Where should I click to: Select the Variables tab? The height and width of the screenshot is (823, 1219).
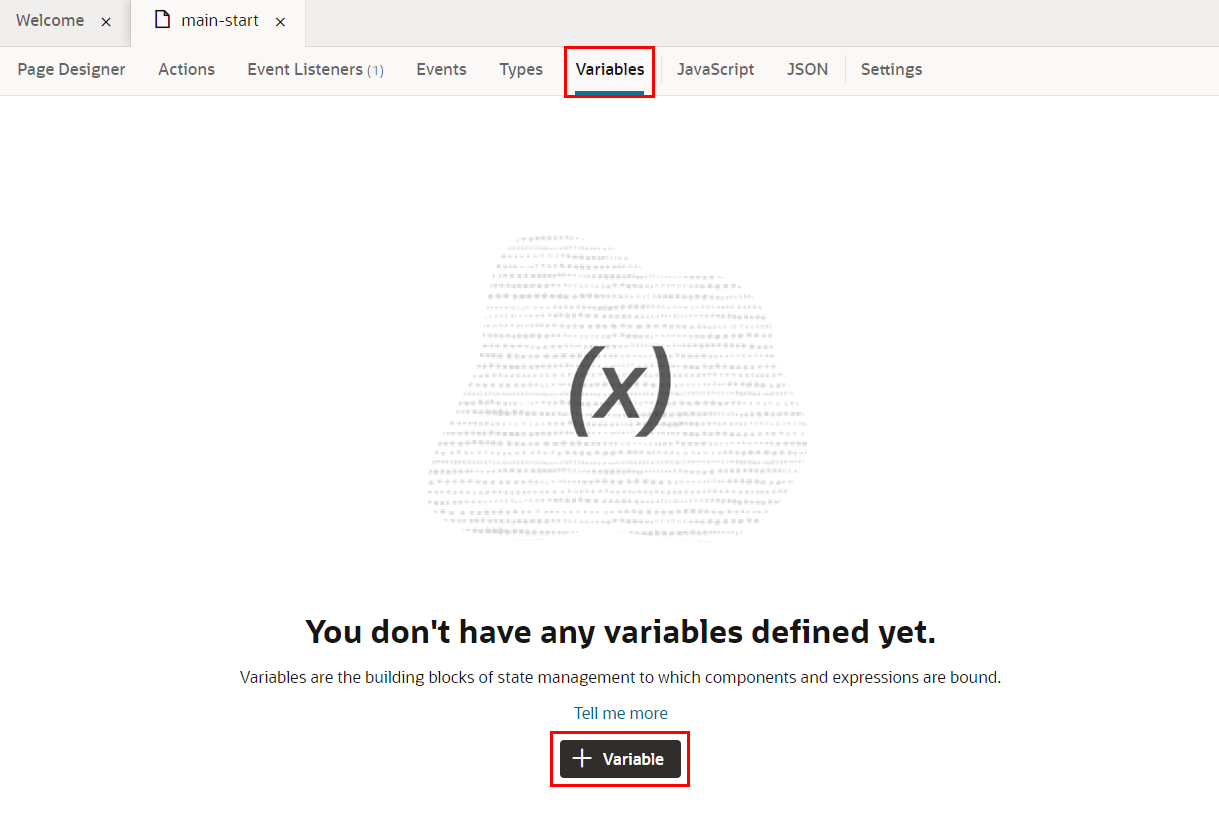(610, 69)
